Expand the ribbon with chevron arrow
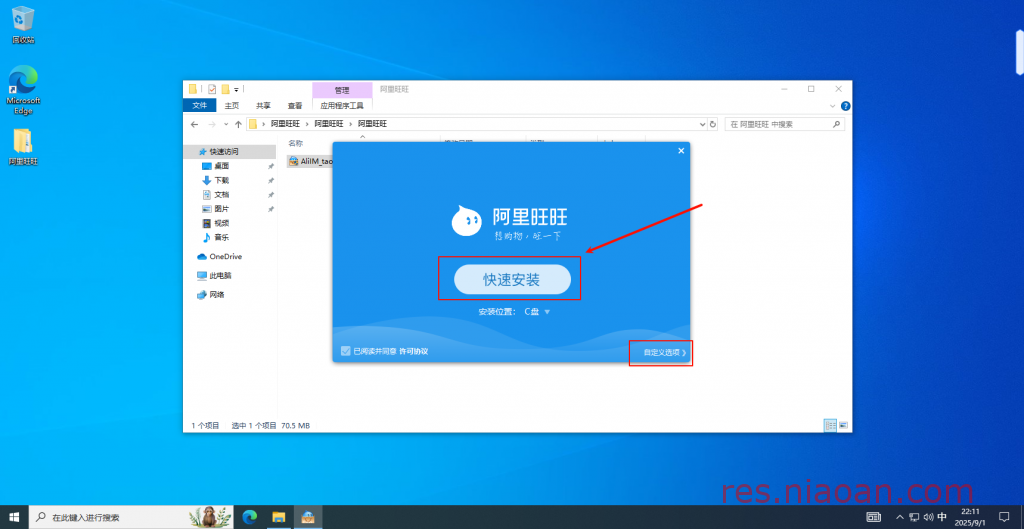This screenshot has height=529, width=1024. [833, 105]
